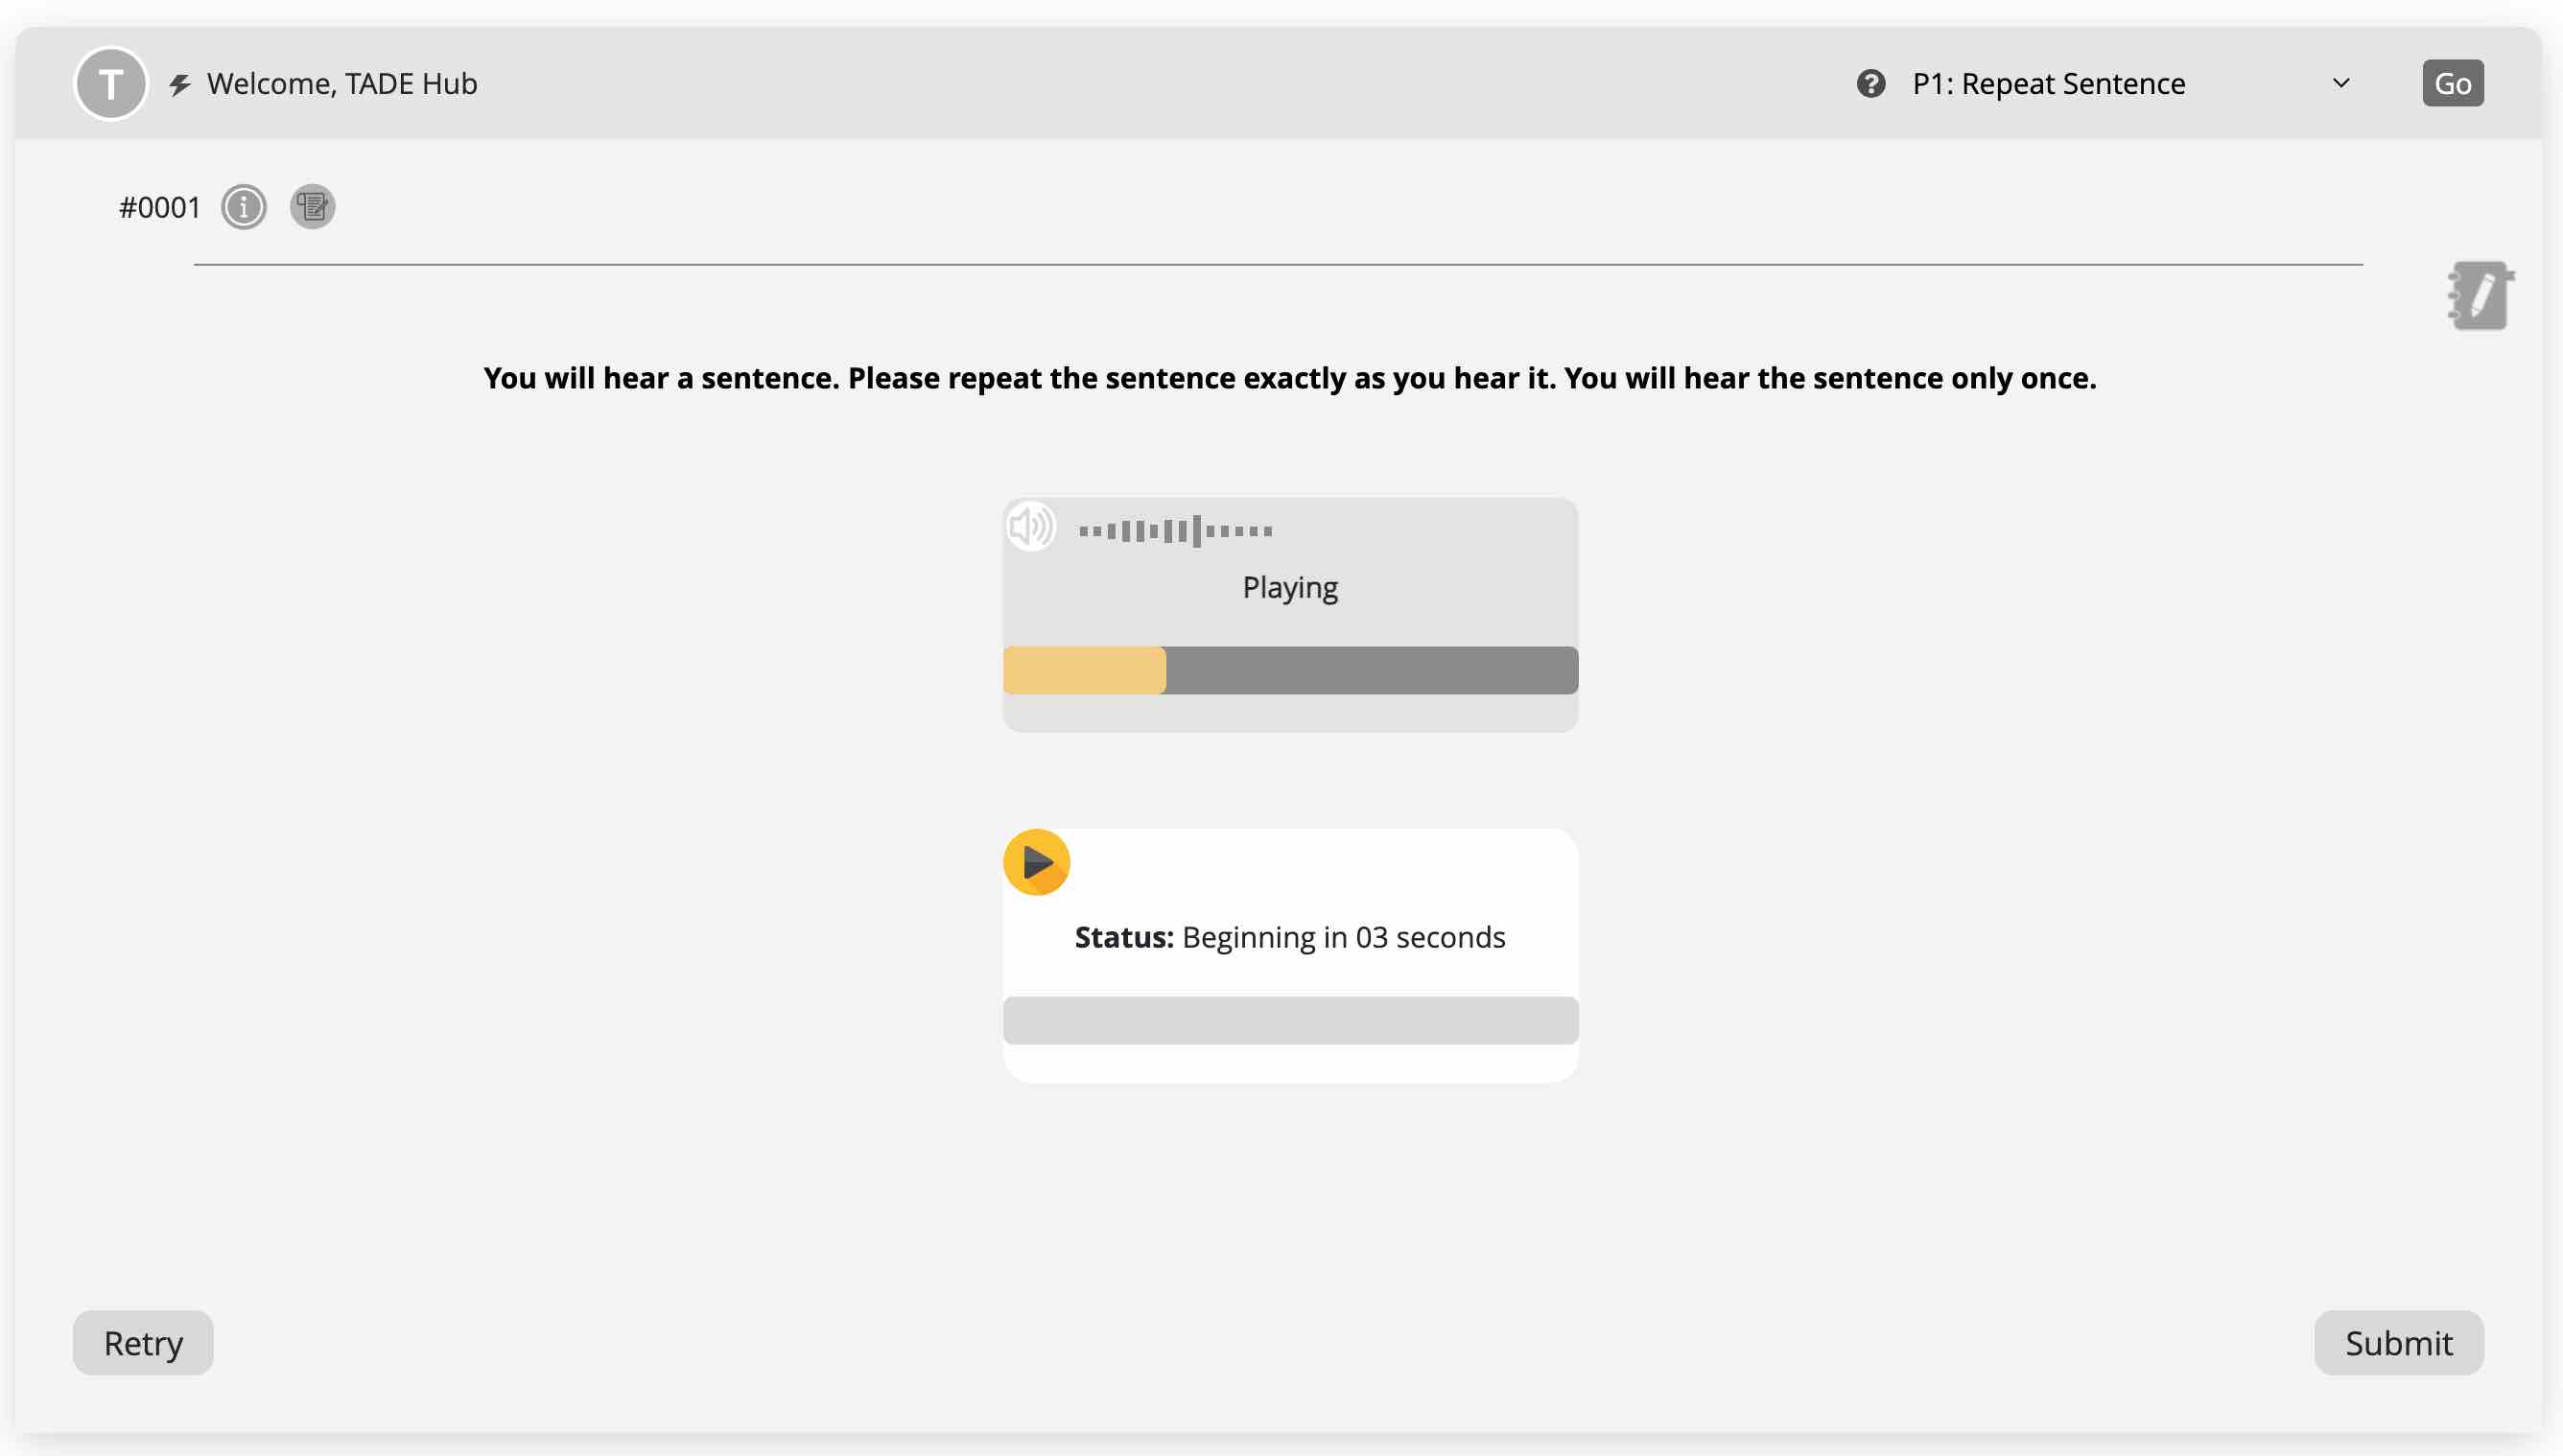
Task: Expand the P1: Repeat Sentence dropdown
Action: pos(2130,84)
